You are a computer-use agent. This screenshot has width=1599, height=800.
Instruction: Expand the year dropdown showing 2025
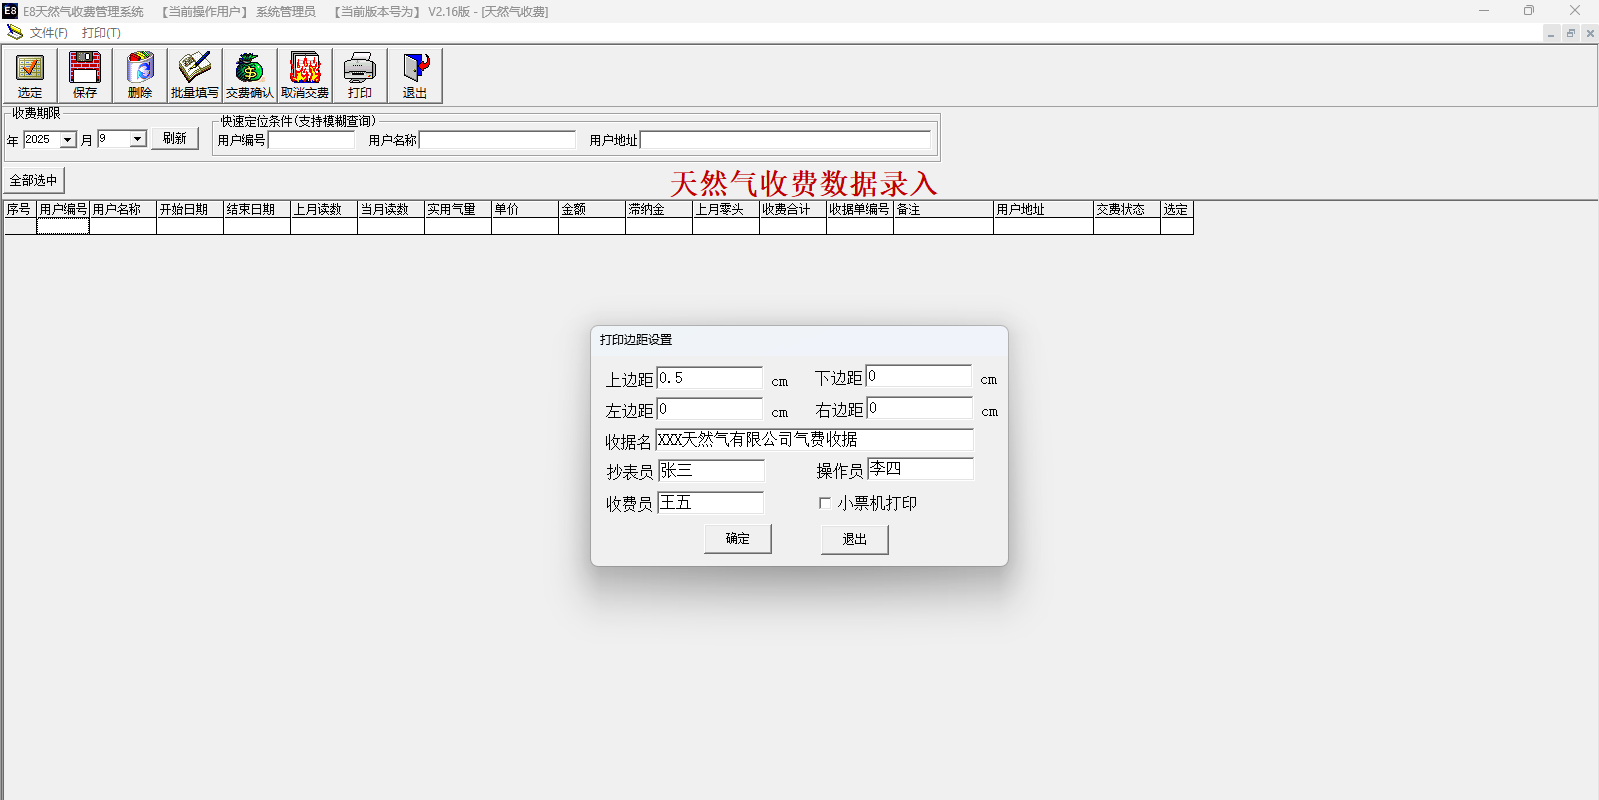(68, 140)
